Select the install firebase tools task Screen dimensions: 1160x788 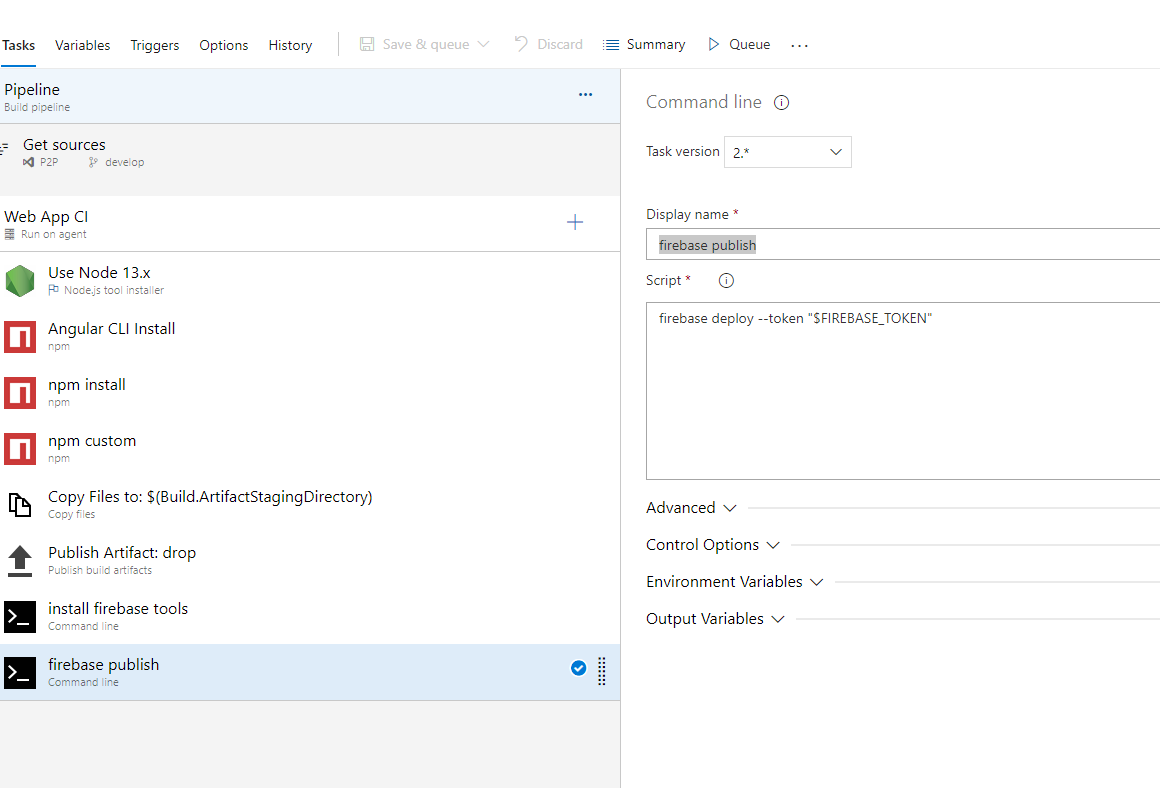coord(310,616)
